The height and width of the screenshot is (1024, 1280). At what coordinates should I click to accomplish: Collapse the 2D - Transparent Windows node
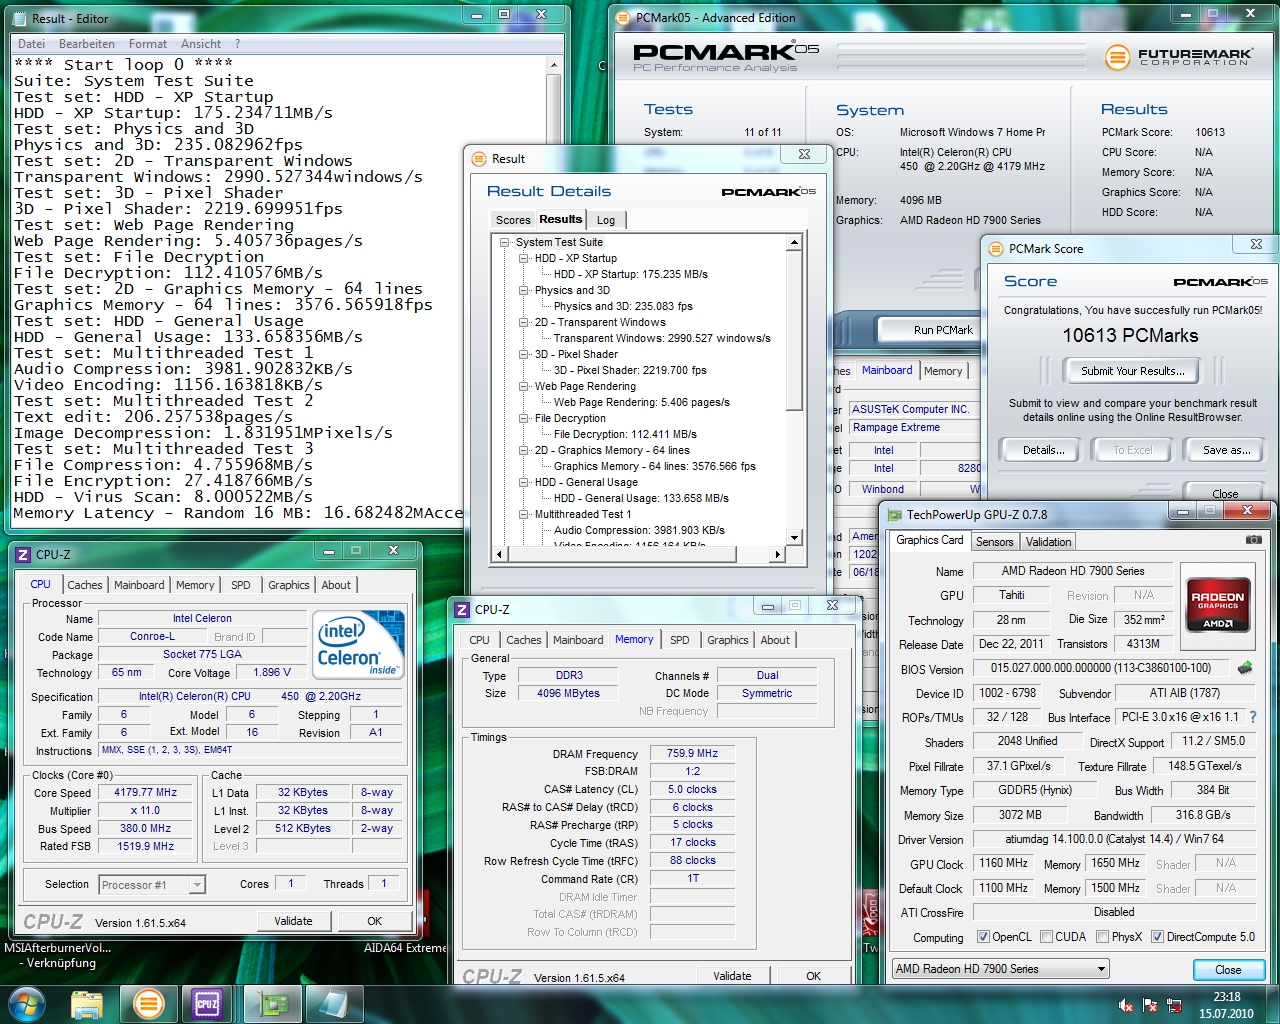tap(523, 322)
